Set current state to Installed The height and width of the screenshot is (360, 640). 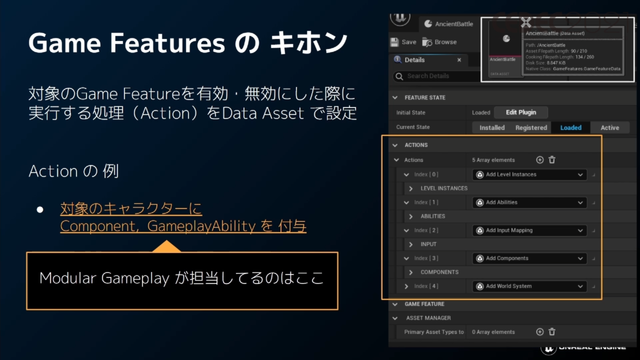pos(492,128)
